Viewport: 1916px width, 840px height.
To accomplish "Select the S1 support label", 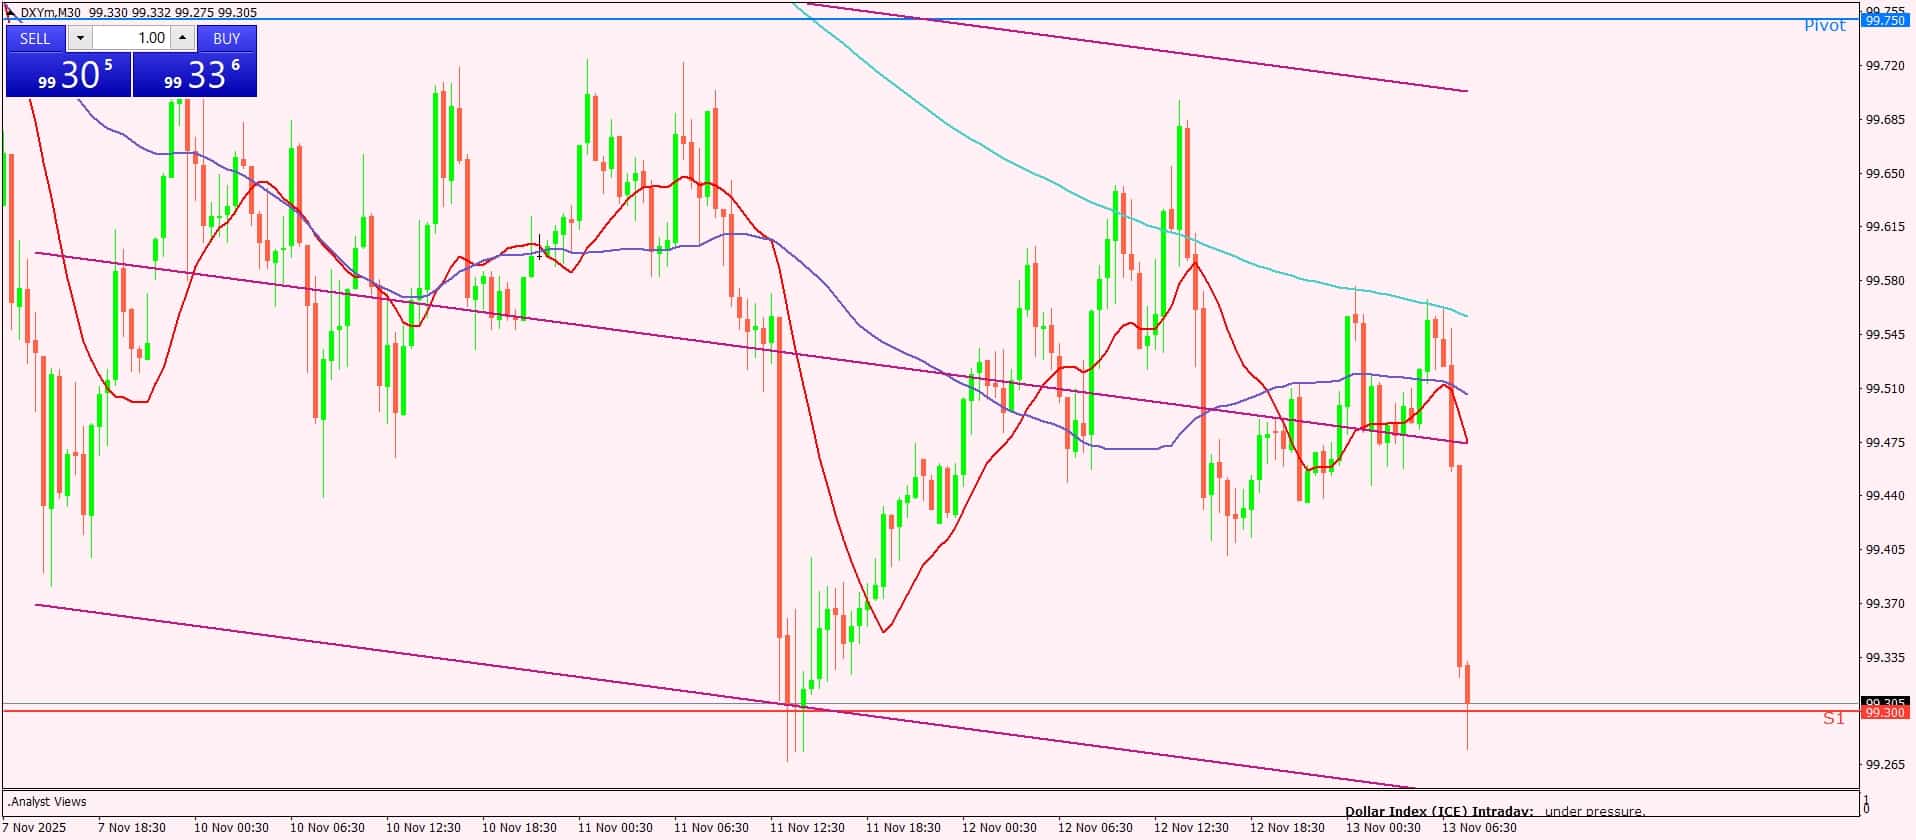I will coord(1833,718).
